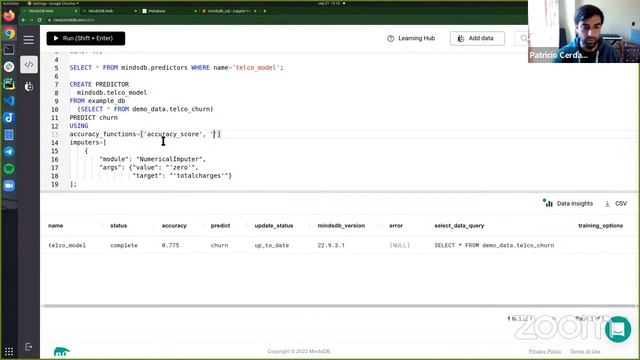Screen dimensions: 640x360
Task: Open the integrations plug icon in the sidebar
Action: coord(29,86)
